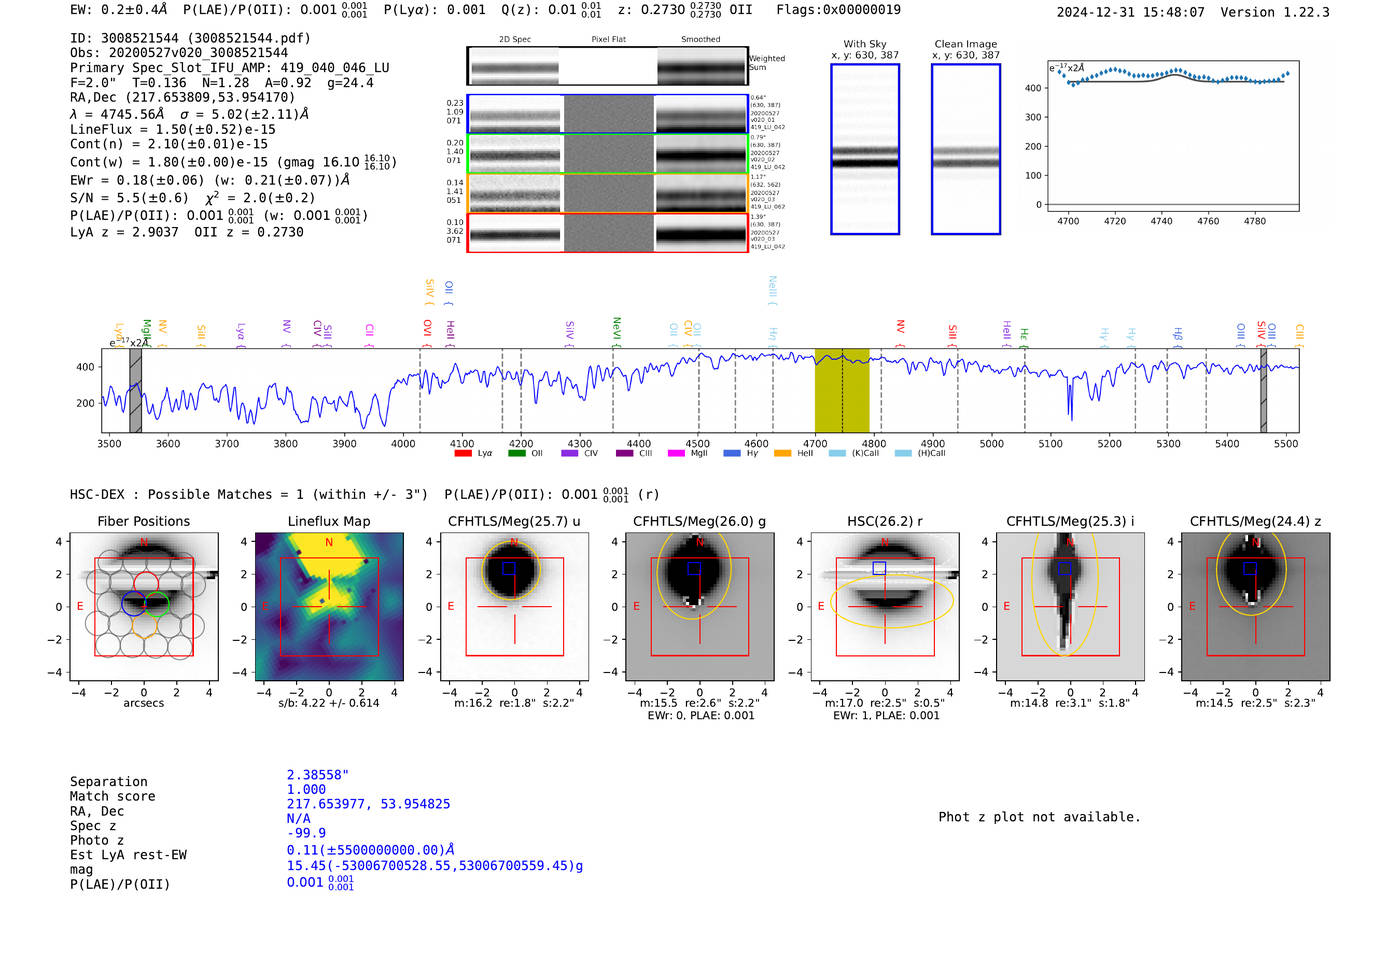Click 's/b: 4.22 +/- 0.614' caption

click(329, 703)
